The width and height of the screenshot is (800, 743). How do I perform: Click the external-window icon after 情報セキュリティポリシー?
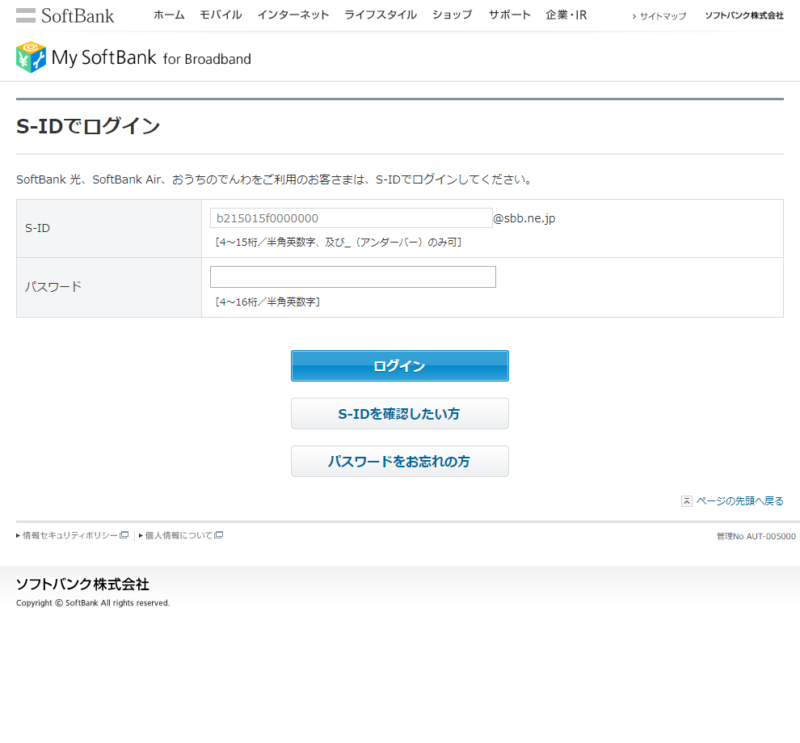124,535
